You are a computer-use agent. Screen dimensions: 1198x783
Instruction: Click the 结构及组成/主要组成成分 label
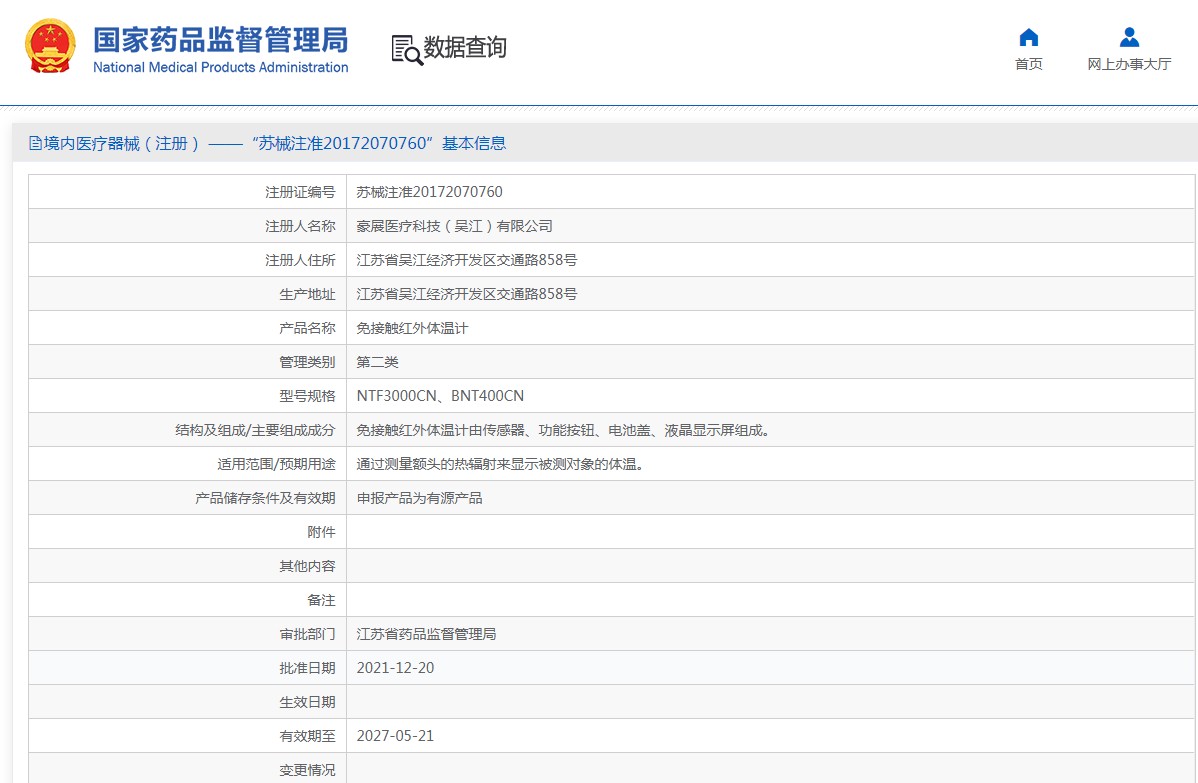coord(255,430)
